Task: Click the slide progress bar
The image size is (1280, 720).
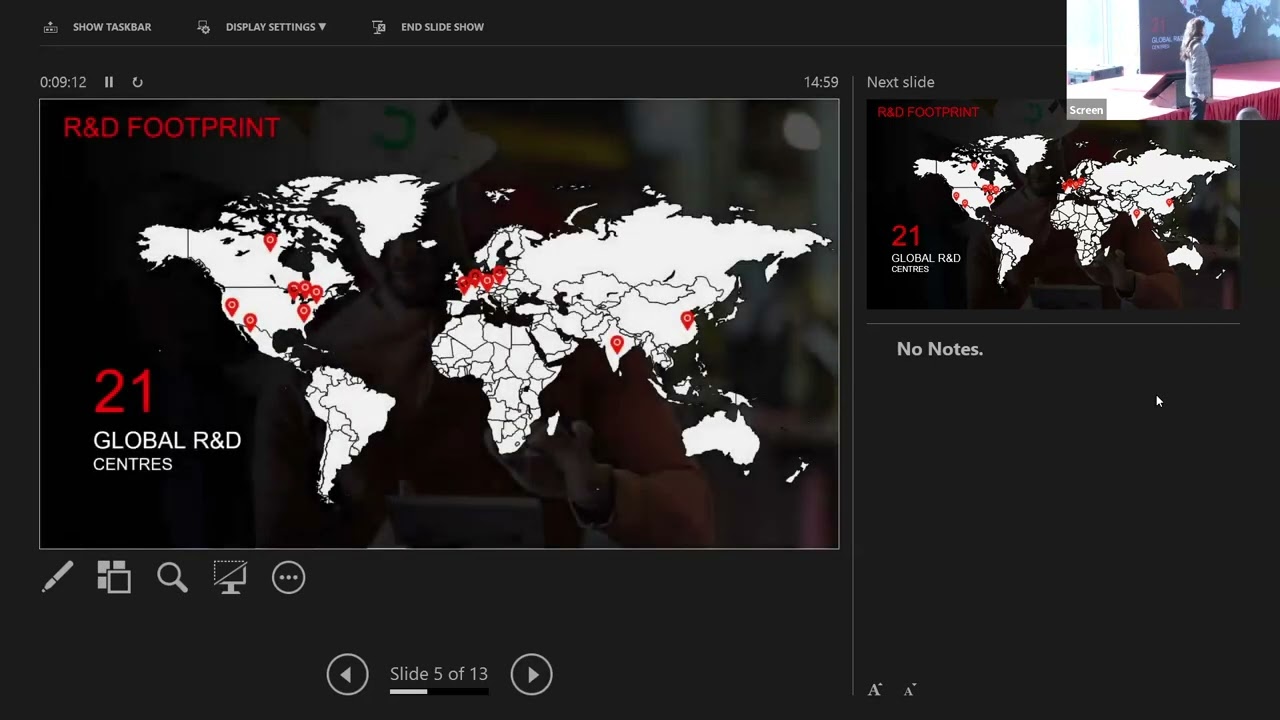Action: point(439,691)
